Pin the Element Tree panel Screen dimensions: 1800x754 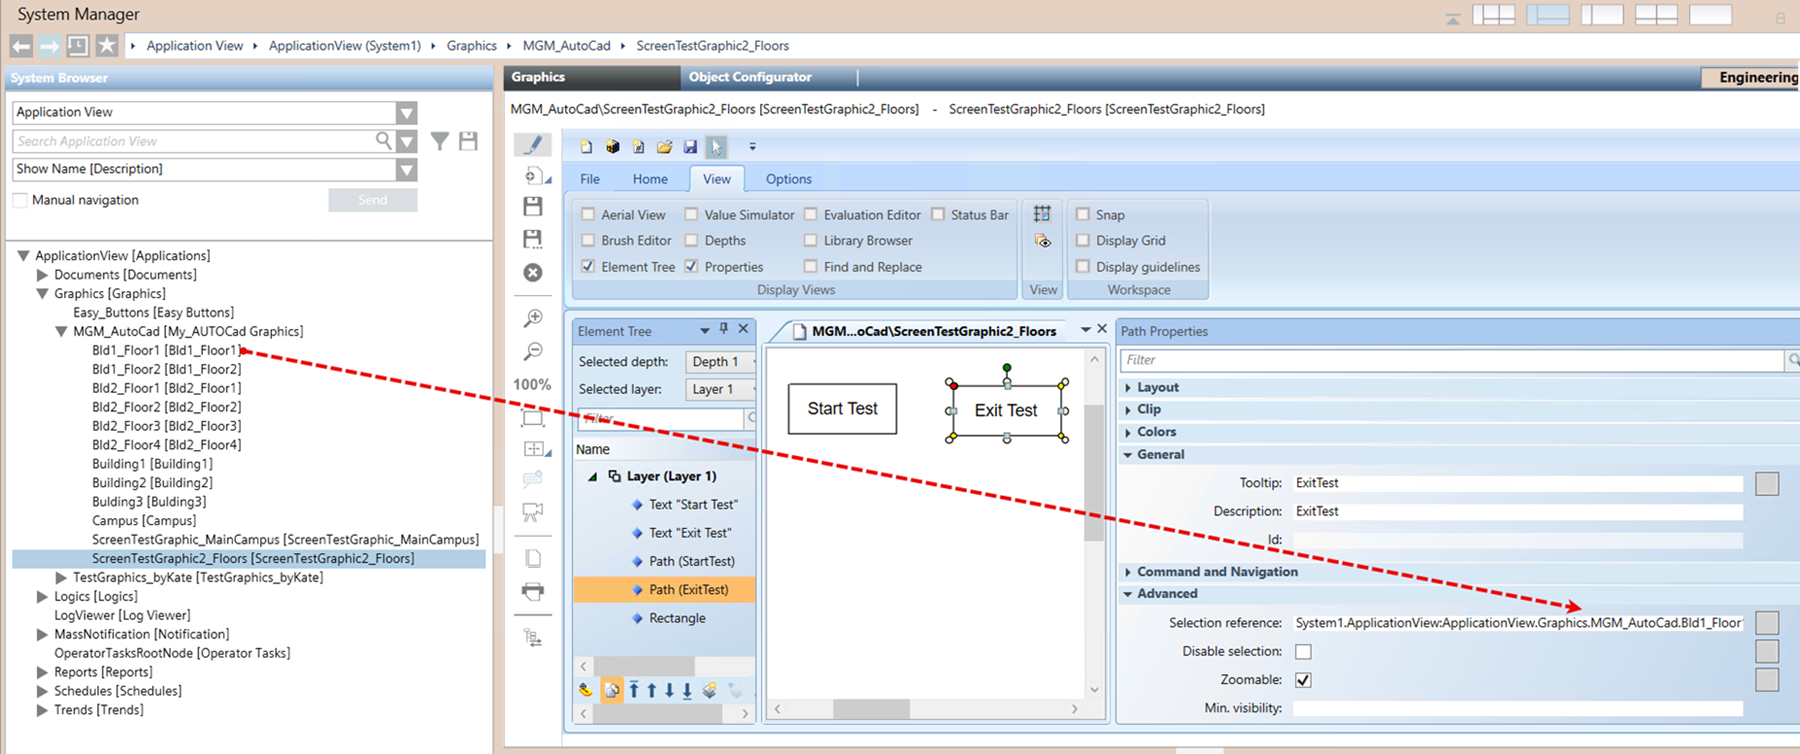[x=724, y=329]
